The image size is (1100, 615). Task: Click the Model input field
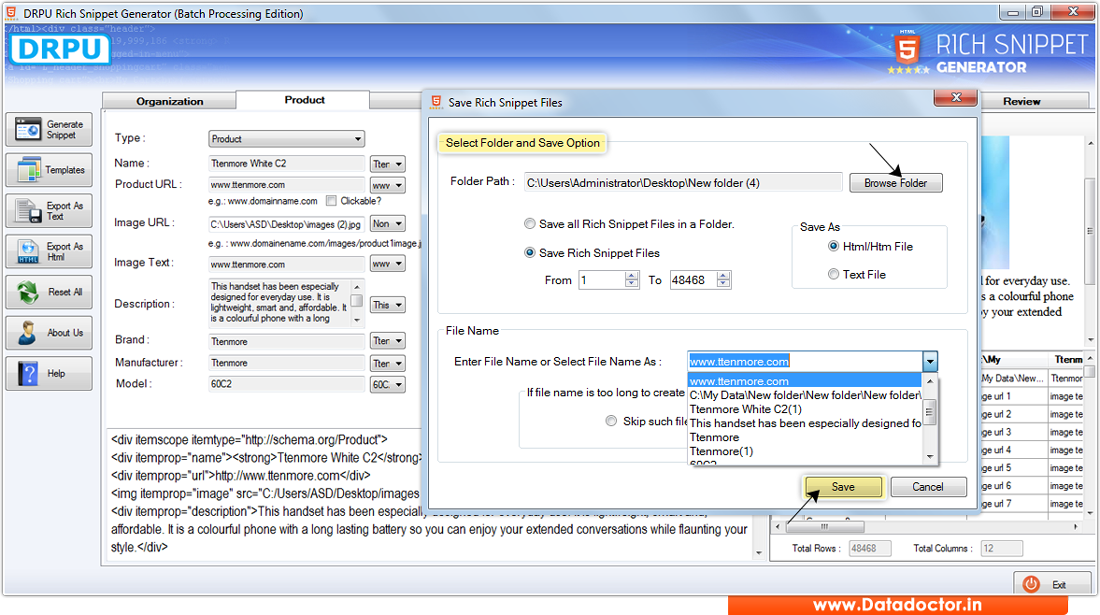(286, 384)
